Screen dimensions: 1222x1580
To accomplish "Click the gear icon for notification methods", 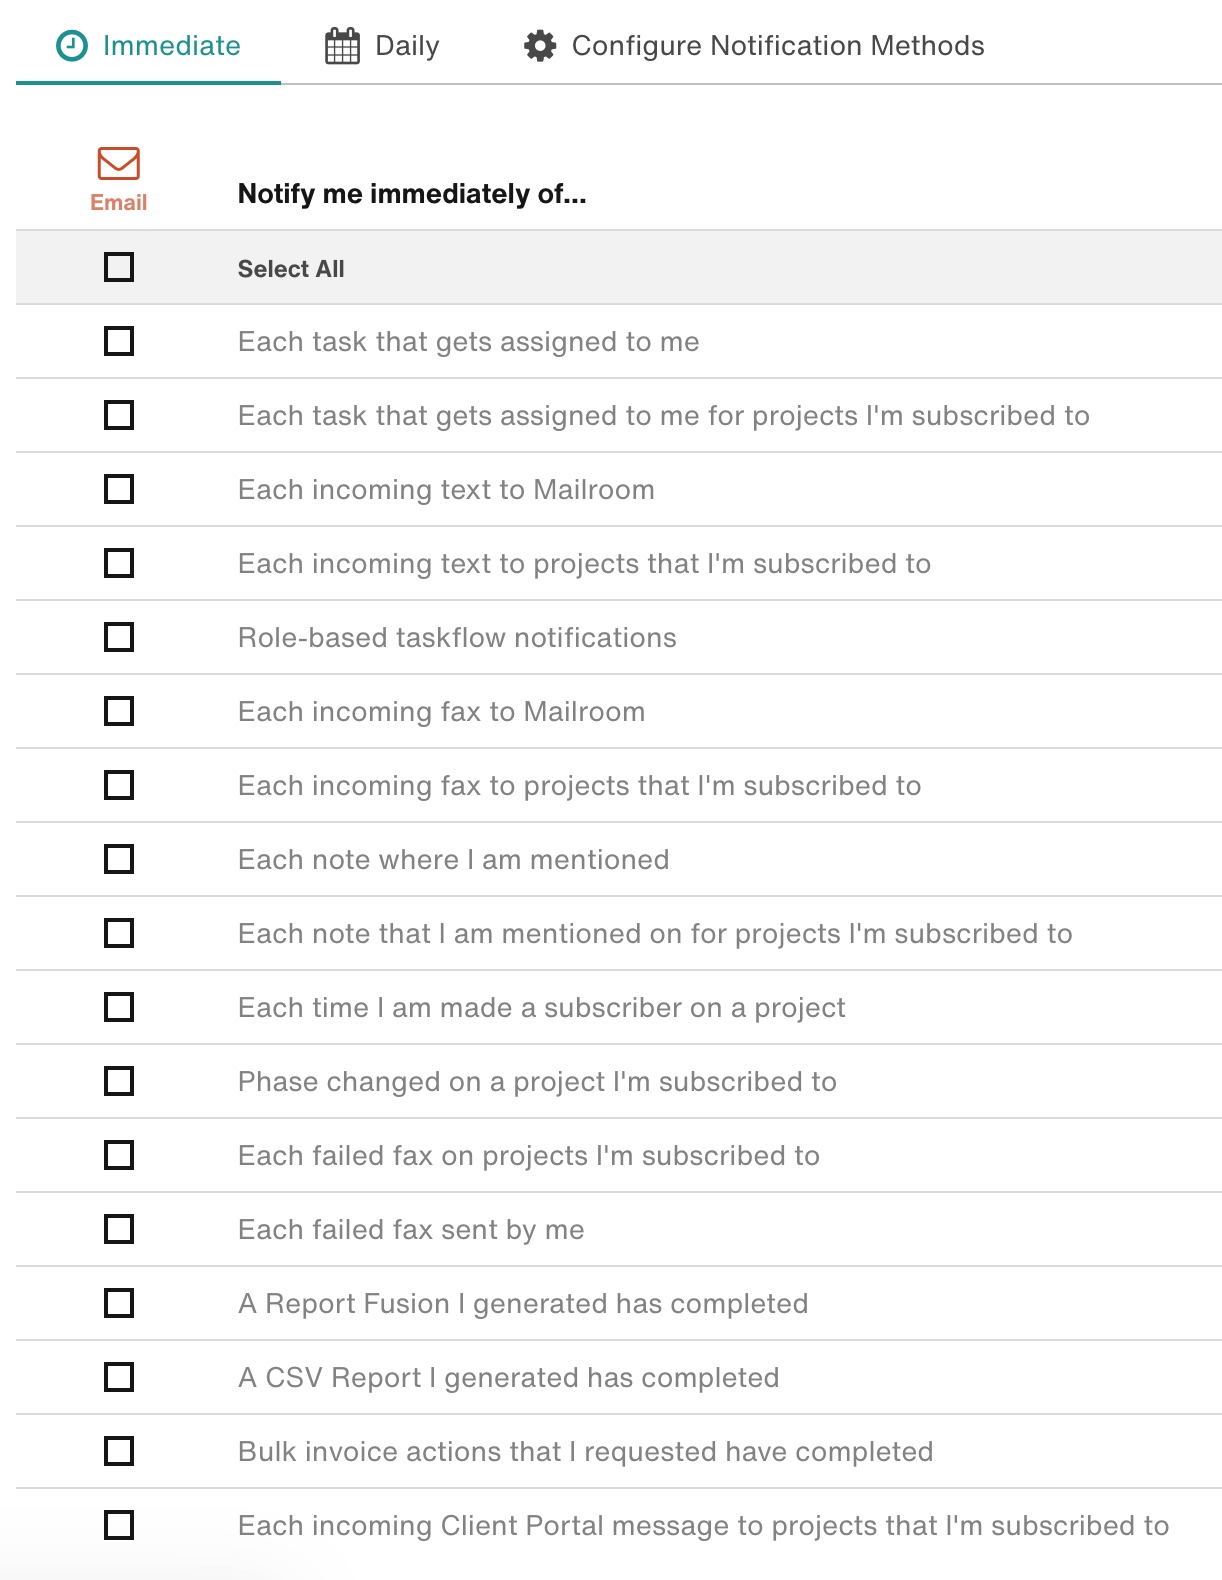I will pyautogui.click(x=540, y=46).
